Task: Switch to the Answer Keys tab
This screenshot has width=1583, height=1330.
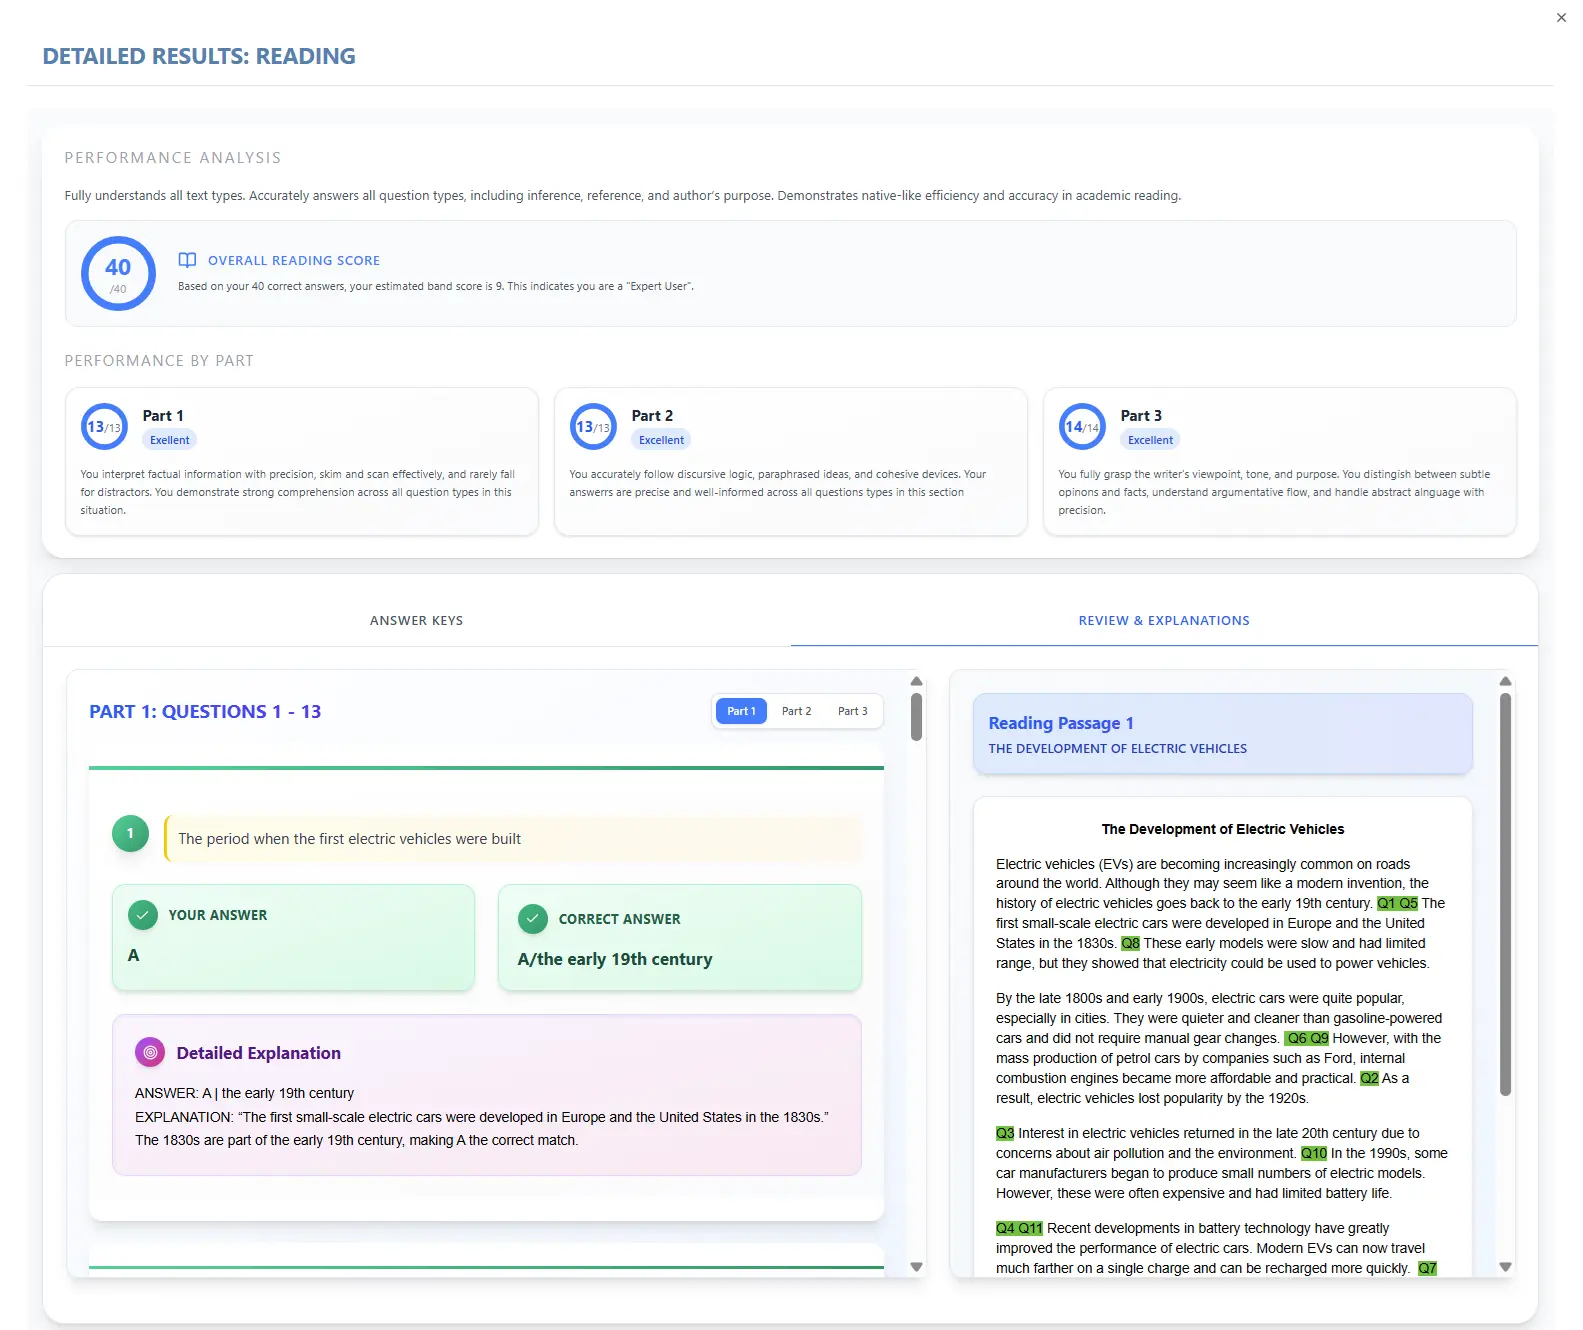Action: [x=416, y=621]
